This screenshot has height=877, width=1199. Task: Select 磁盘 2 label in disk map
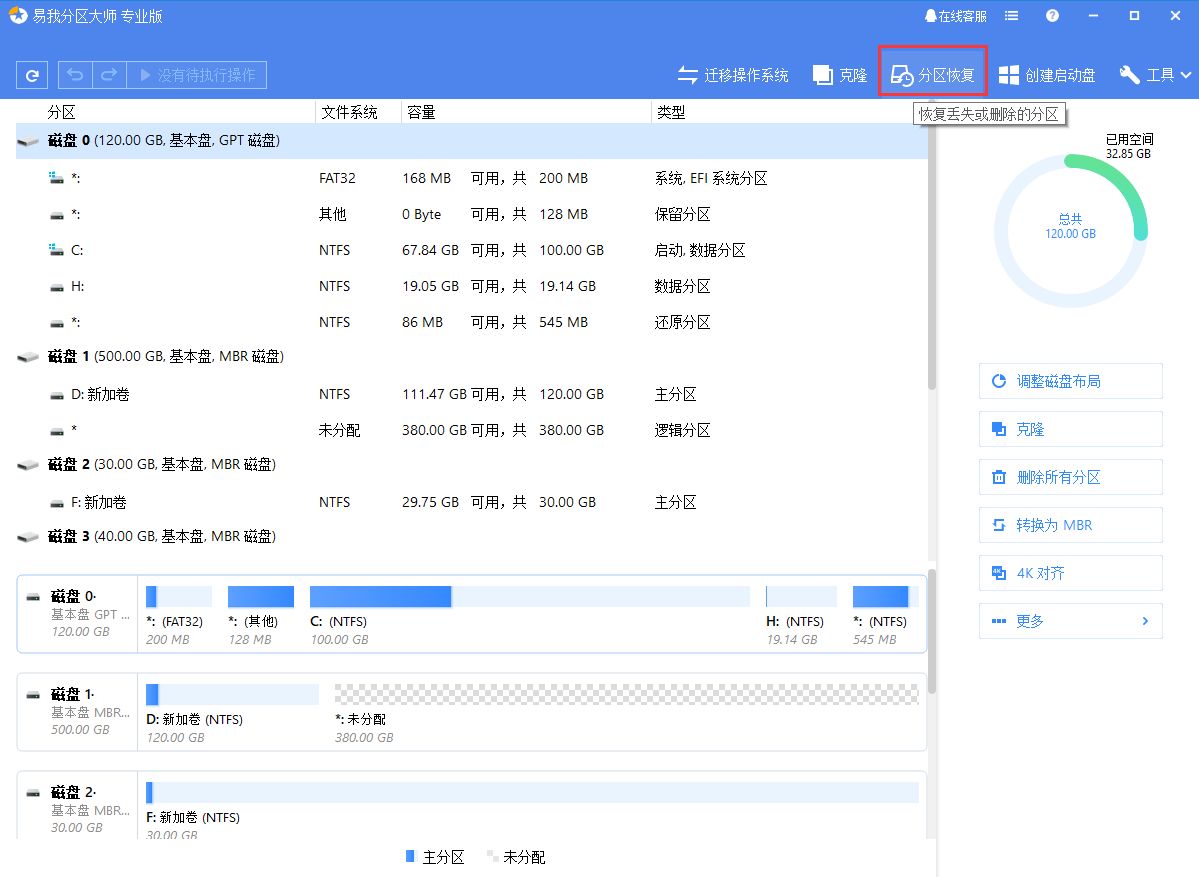(77, 807)
